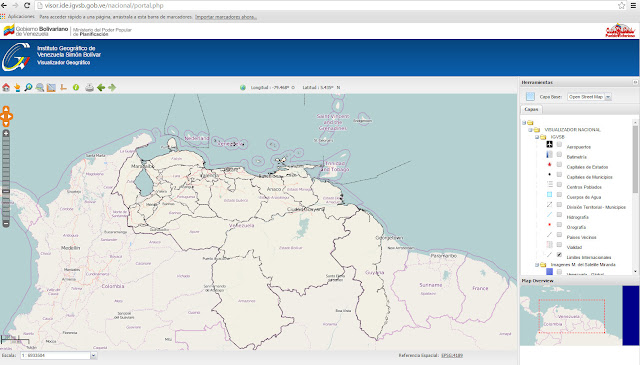Click the base layer square icon beside Capa Base

click(530, 96)
